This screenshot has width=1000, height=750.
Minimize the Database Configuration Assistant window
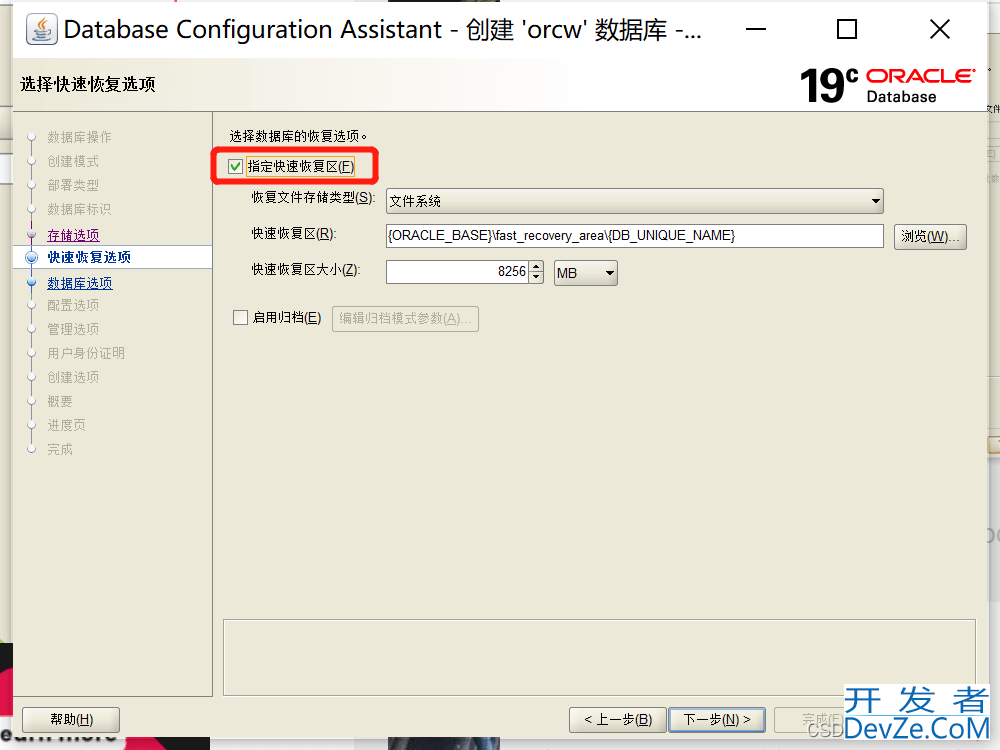click(x=756, y=29)
